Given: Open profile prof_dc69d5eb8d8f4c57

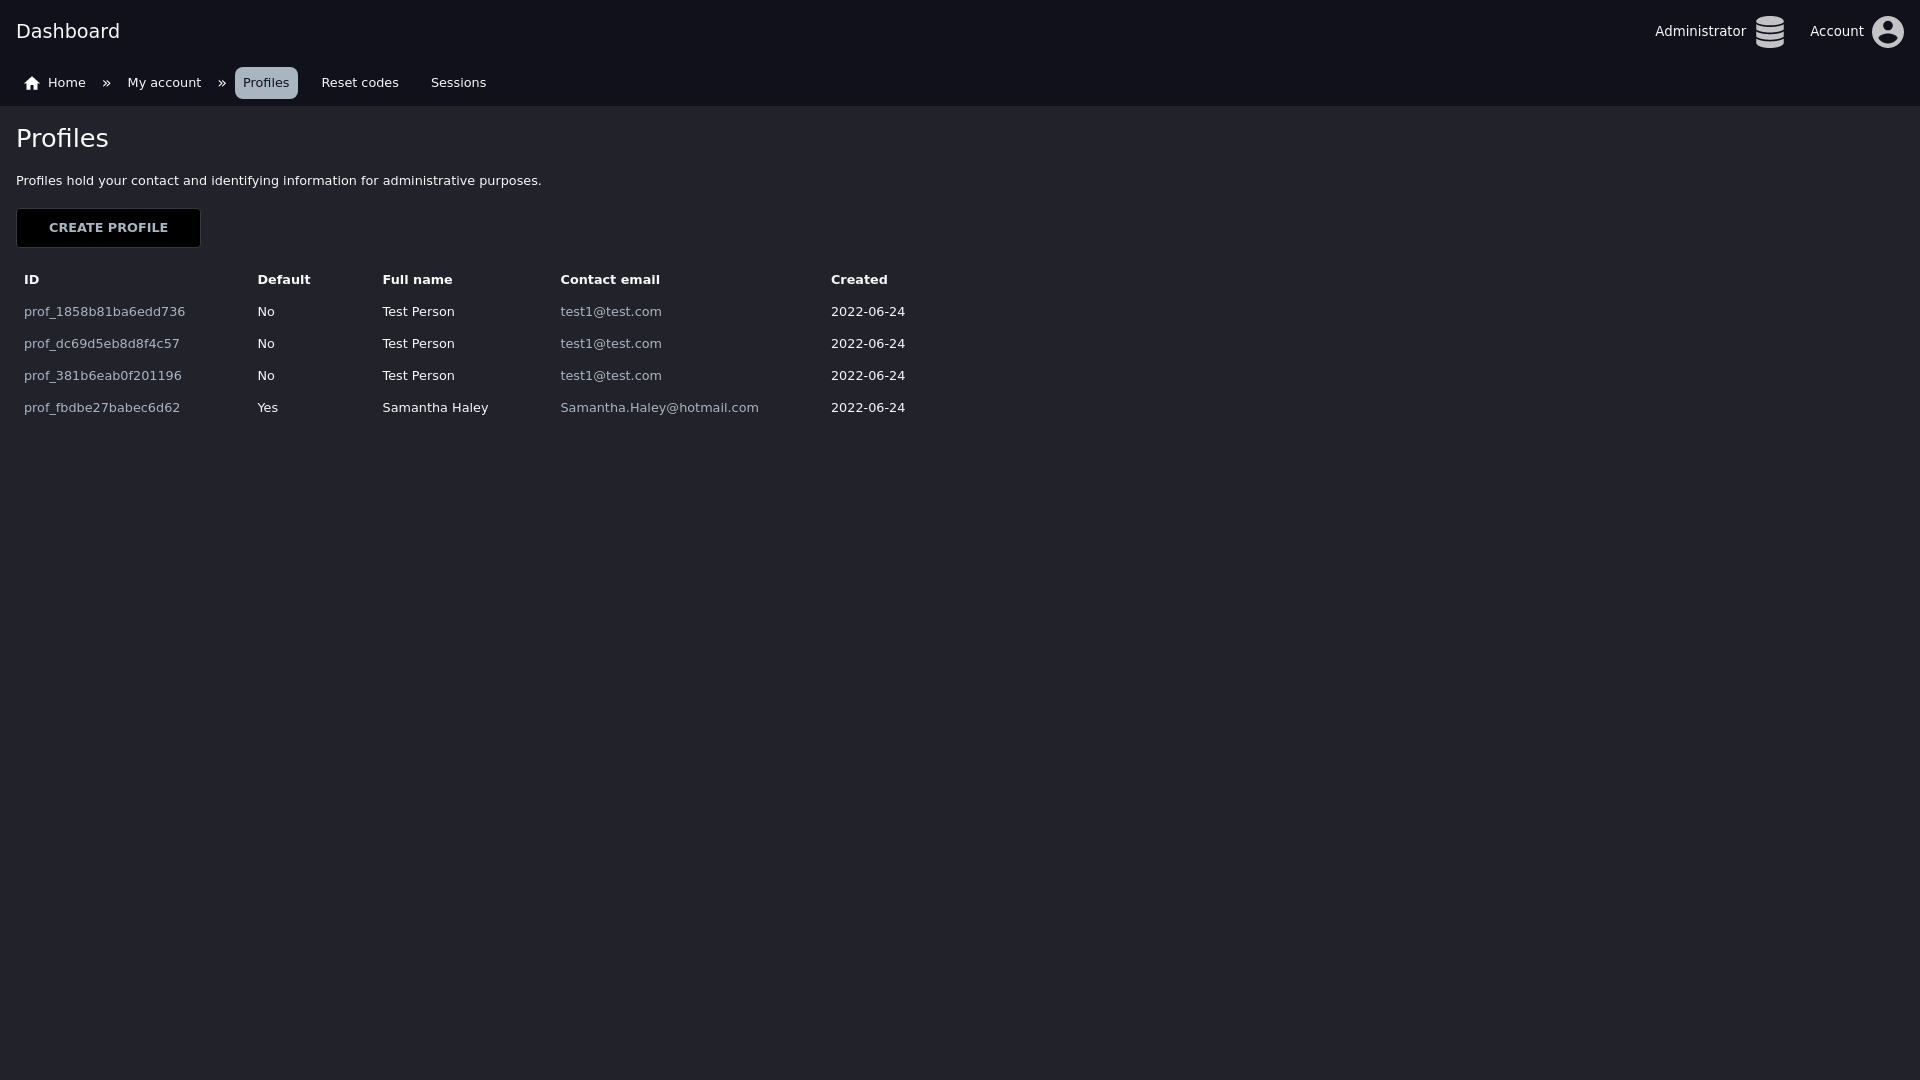Looking at the screenshot, I should pyautogui.click(x=102, y=344).
